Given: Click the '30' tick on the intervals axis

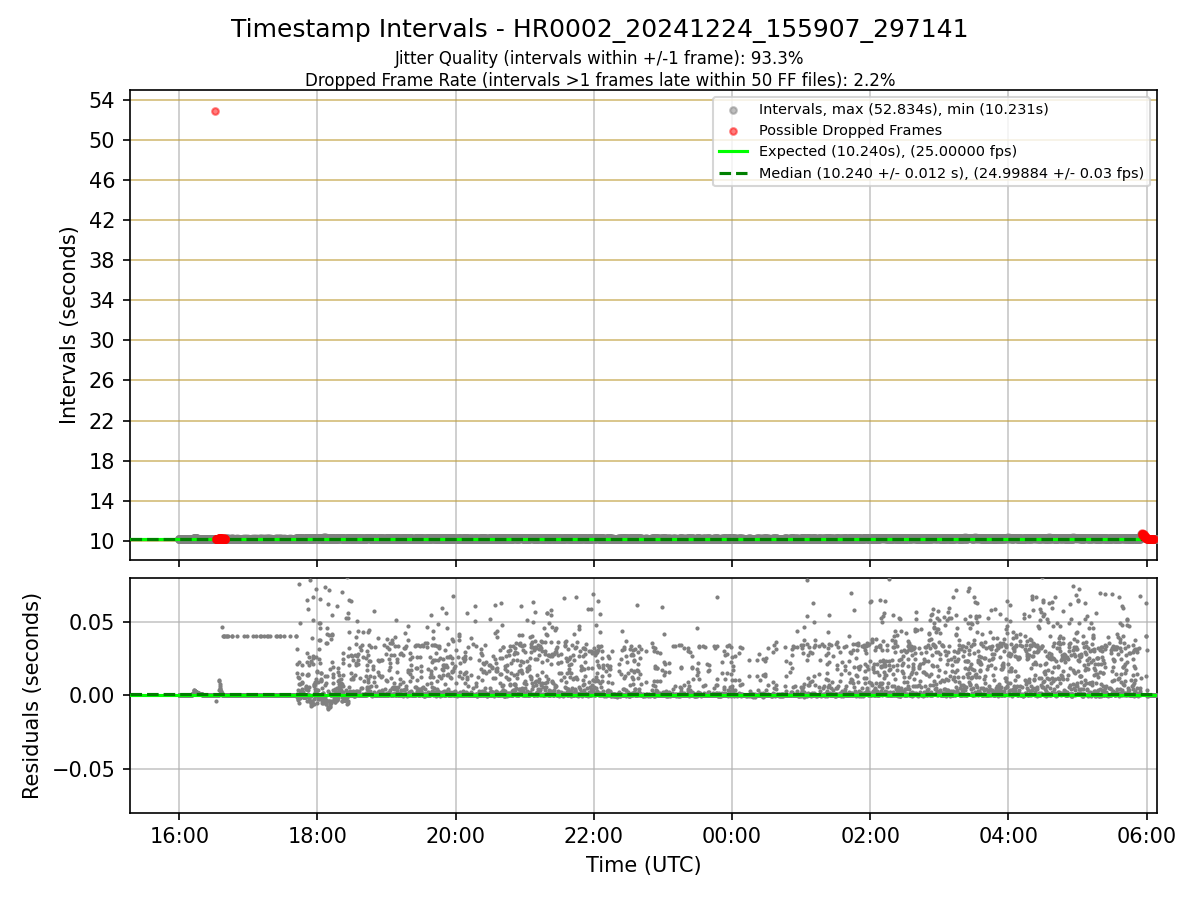Looking at the screenshot, I should click(x=104, y=341).
